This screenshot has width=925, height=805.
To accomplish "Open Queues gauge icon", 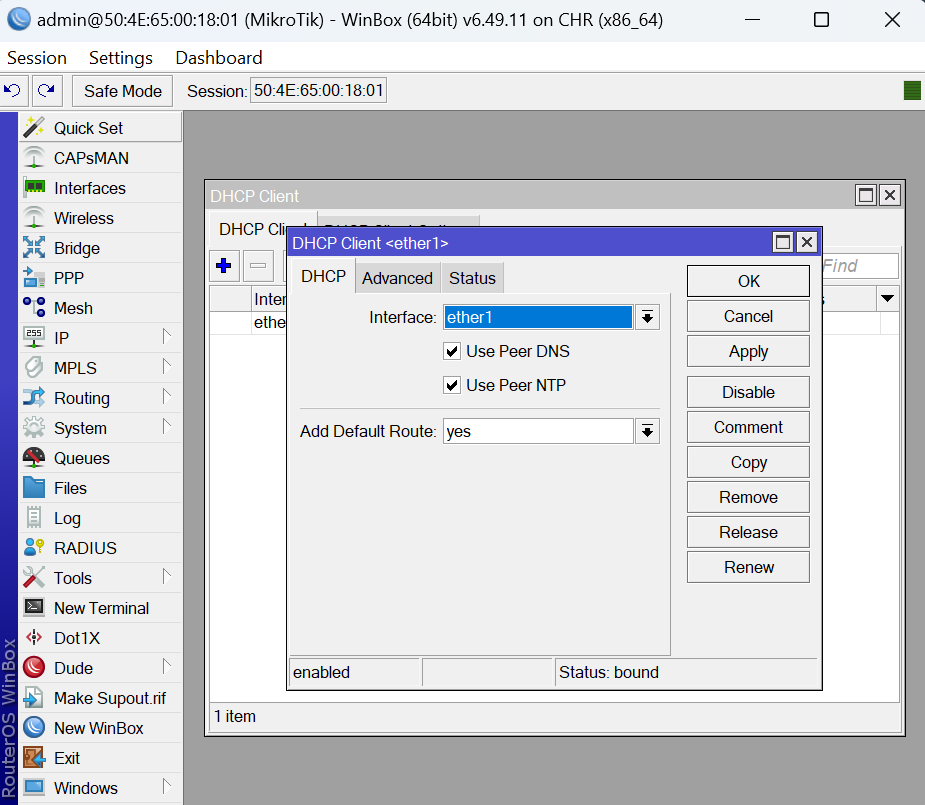I will coord(34,458).
